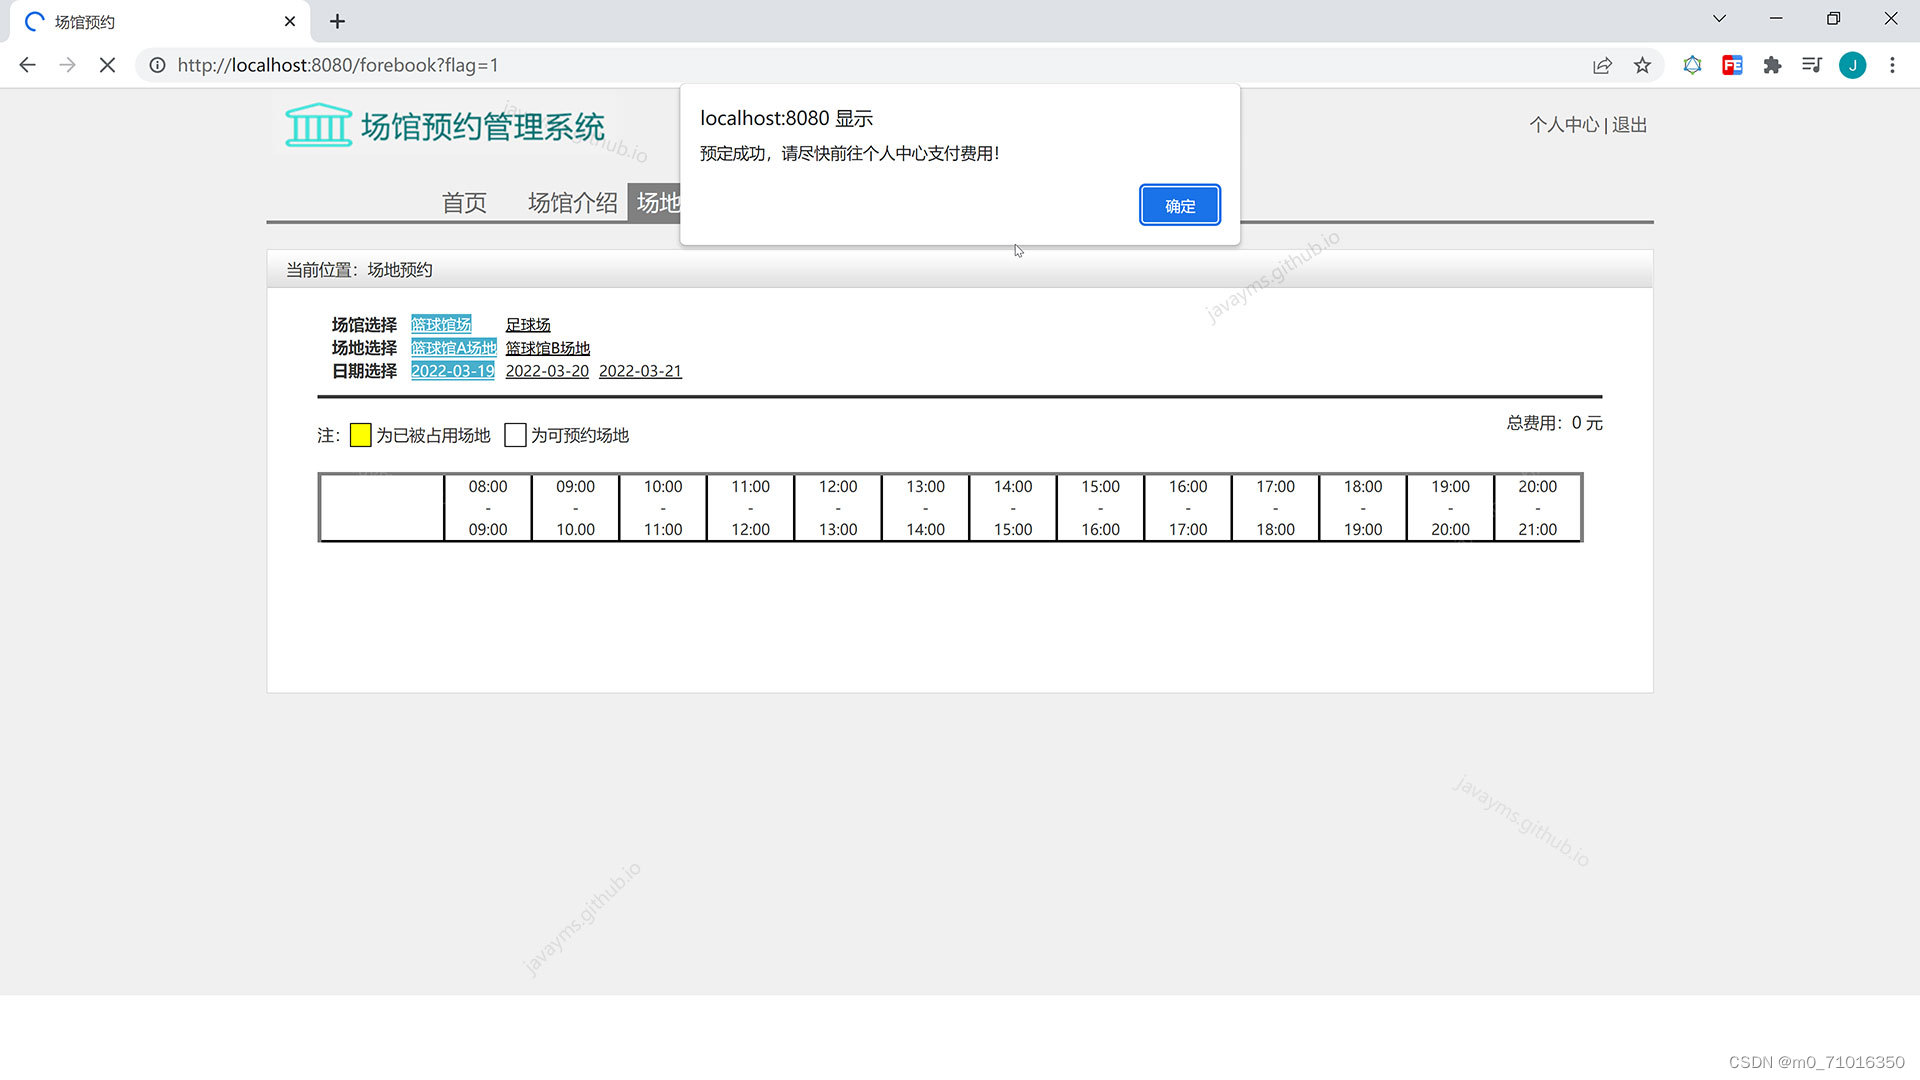Image resolution: width=1920 pixels, height=1080 pixels.
Task: Click the yellow occupied-court legend swatch
Action: (x=360, y=435)
